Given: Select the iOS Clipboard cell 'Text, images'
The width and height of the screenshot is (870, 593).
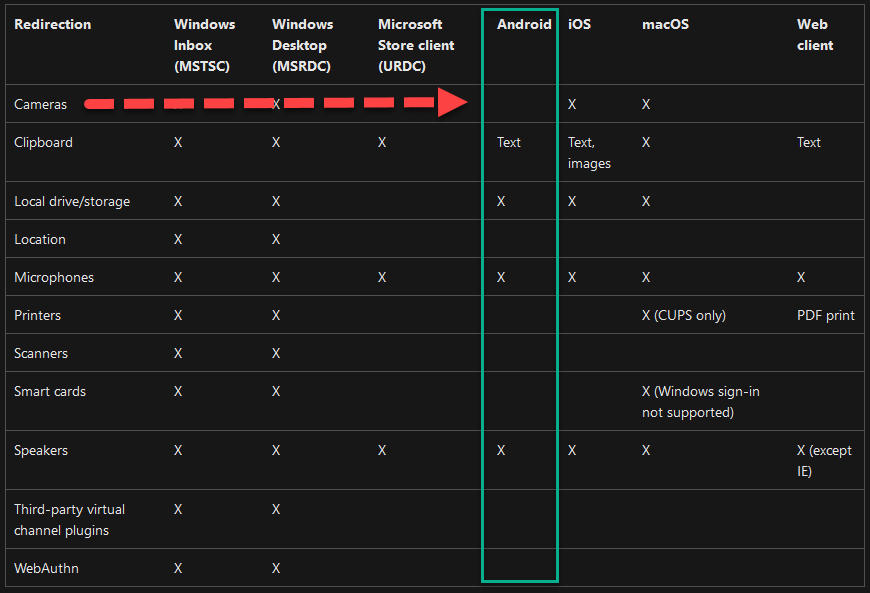Looking at the screenshot, I should [589, 153].
